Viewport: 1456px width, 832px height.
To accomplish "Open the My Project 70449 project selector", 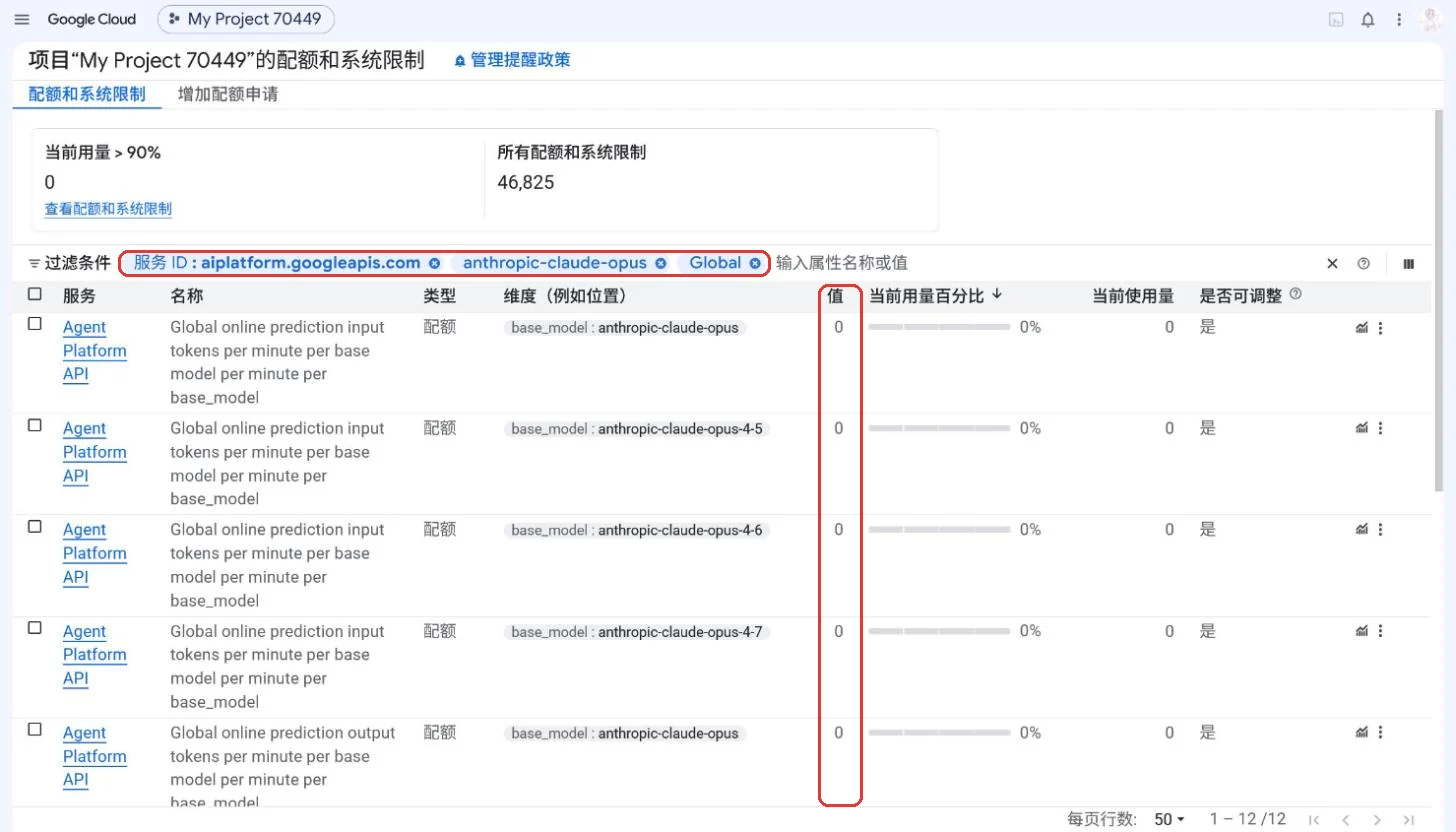I will click(246, 19).
